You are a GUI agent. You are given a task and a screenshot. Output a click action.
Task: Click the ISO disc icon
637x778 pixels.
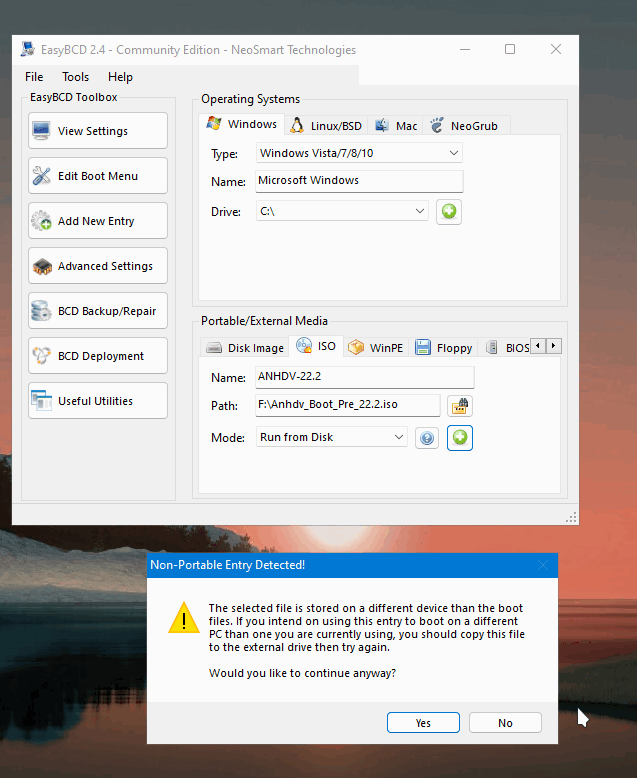(304, 345)
